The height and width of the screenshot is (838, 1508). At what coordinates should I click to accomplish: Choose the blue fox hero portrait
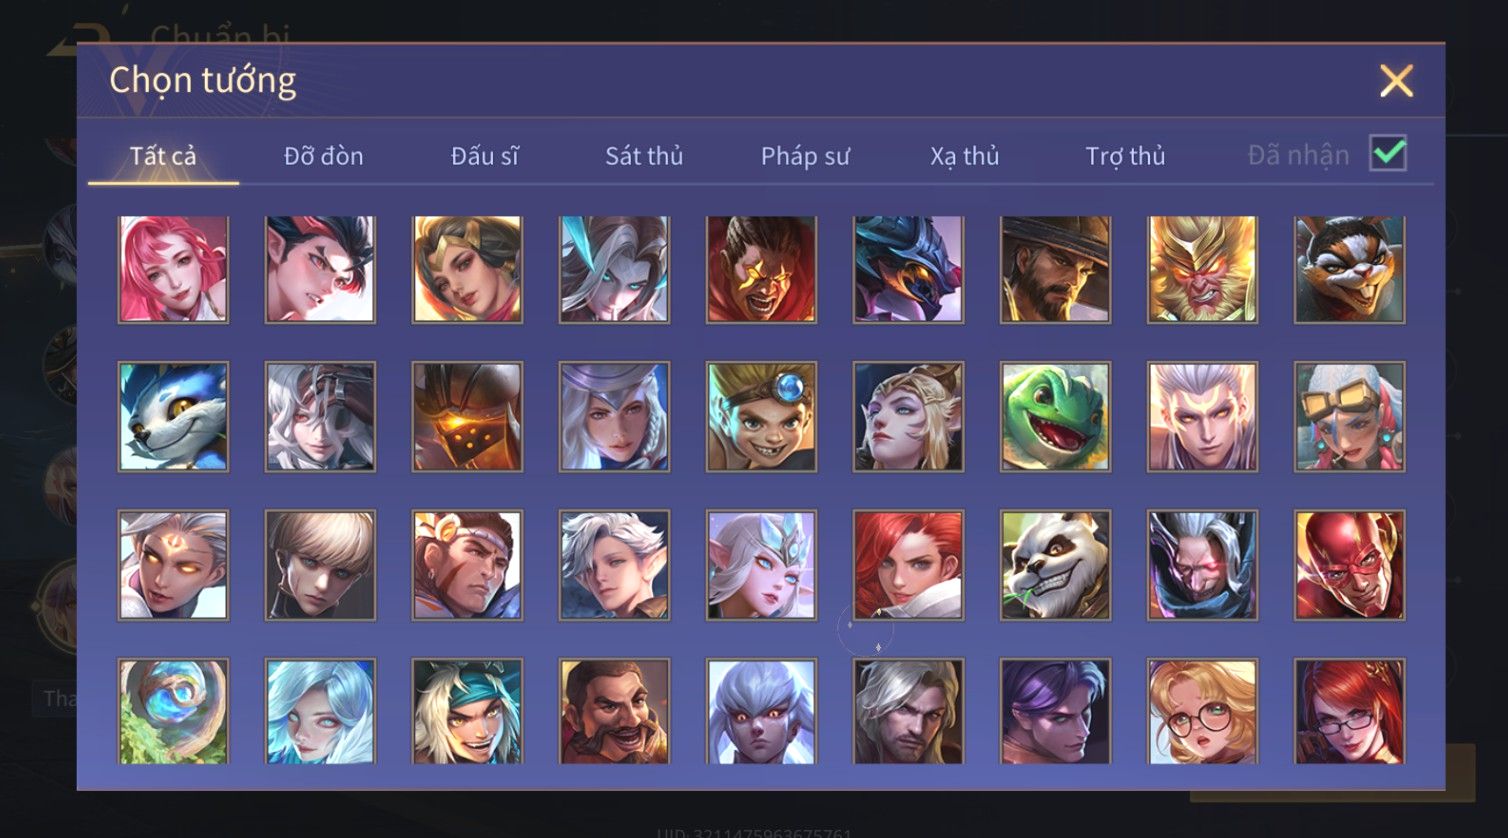[x=173, y=417]
